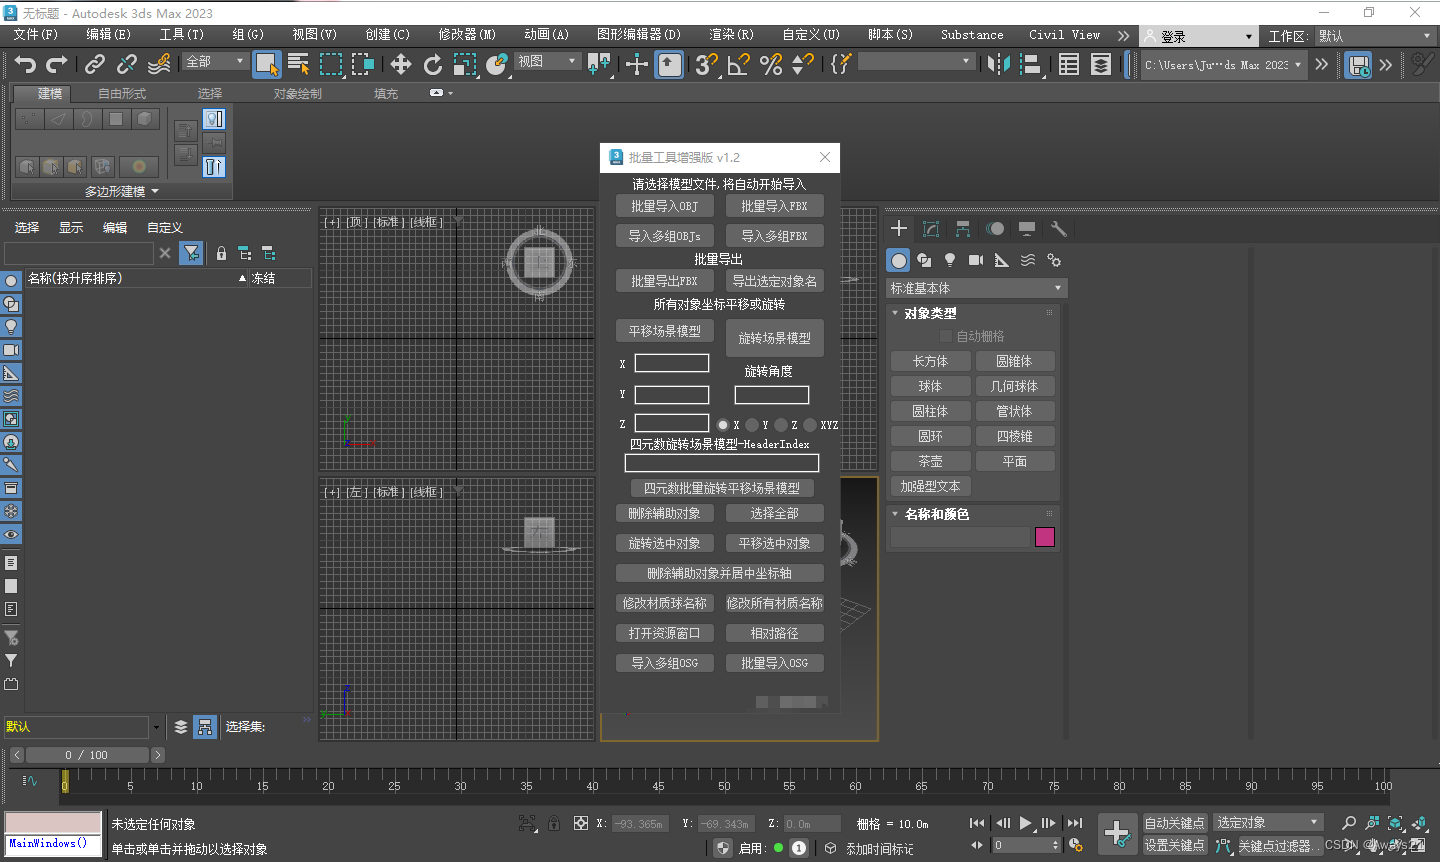1440x862 pixels.
Task: Open the 视图 reference coordinate dropdown
Action: 547,61
